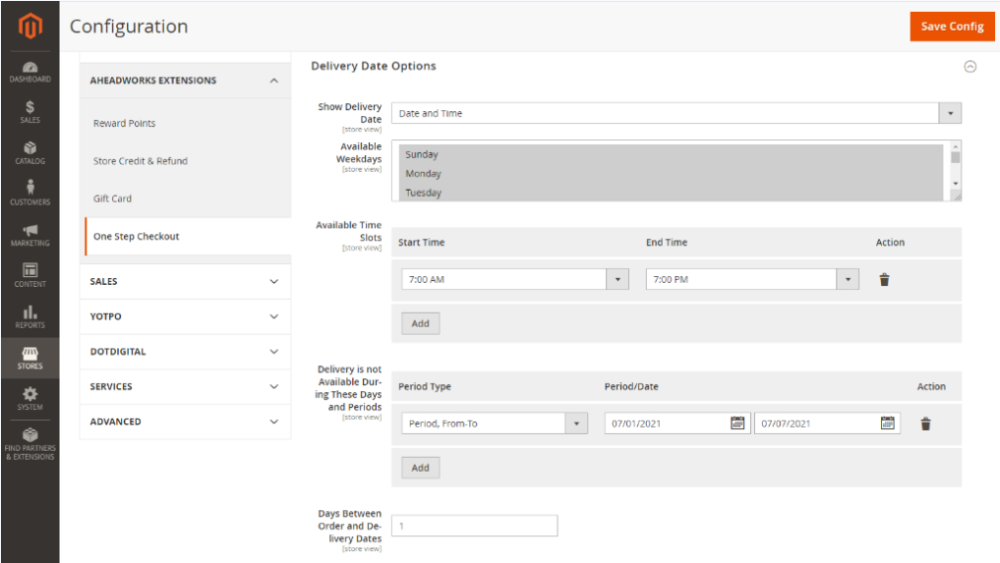This screenshot has height=563, width=1000.
Task: Open calendar picker for 07/07/2021 date
Action: (x=887, y=423)
